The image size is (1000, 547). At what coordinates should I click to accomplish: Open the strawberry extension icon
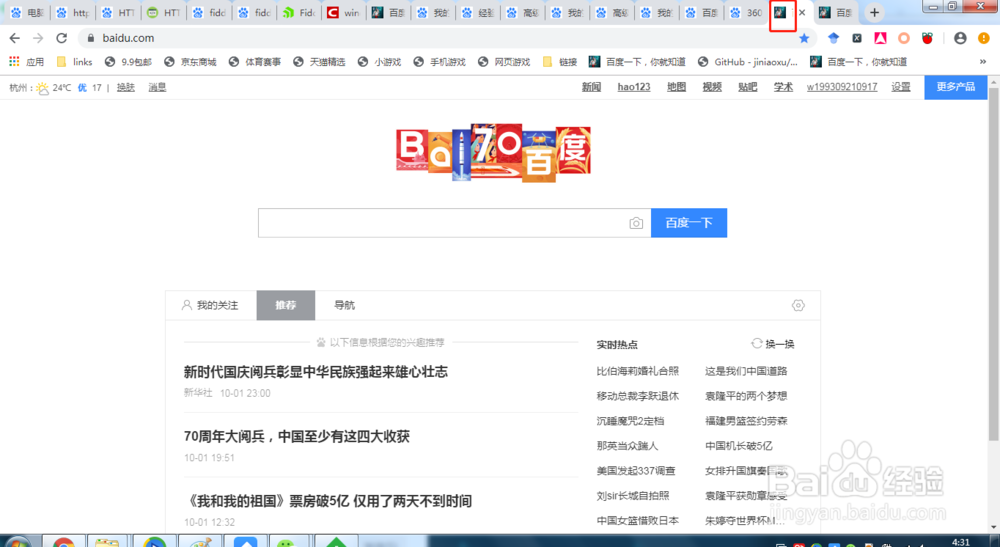[927, 38]
